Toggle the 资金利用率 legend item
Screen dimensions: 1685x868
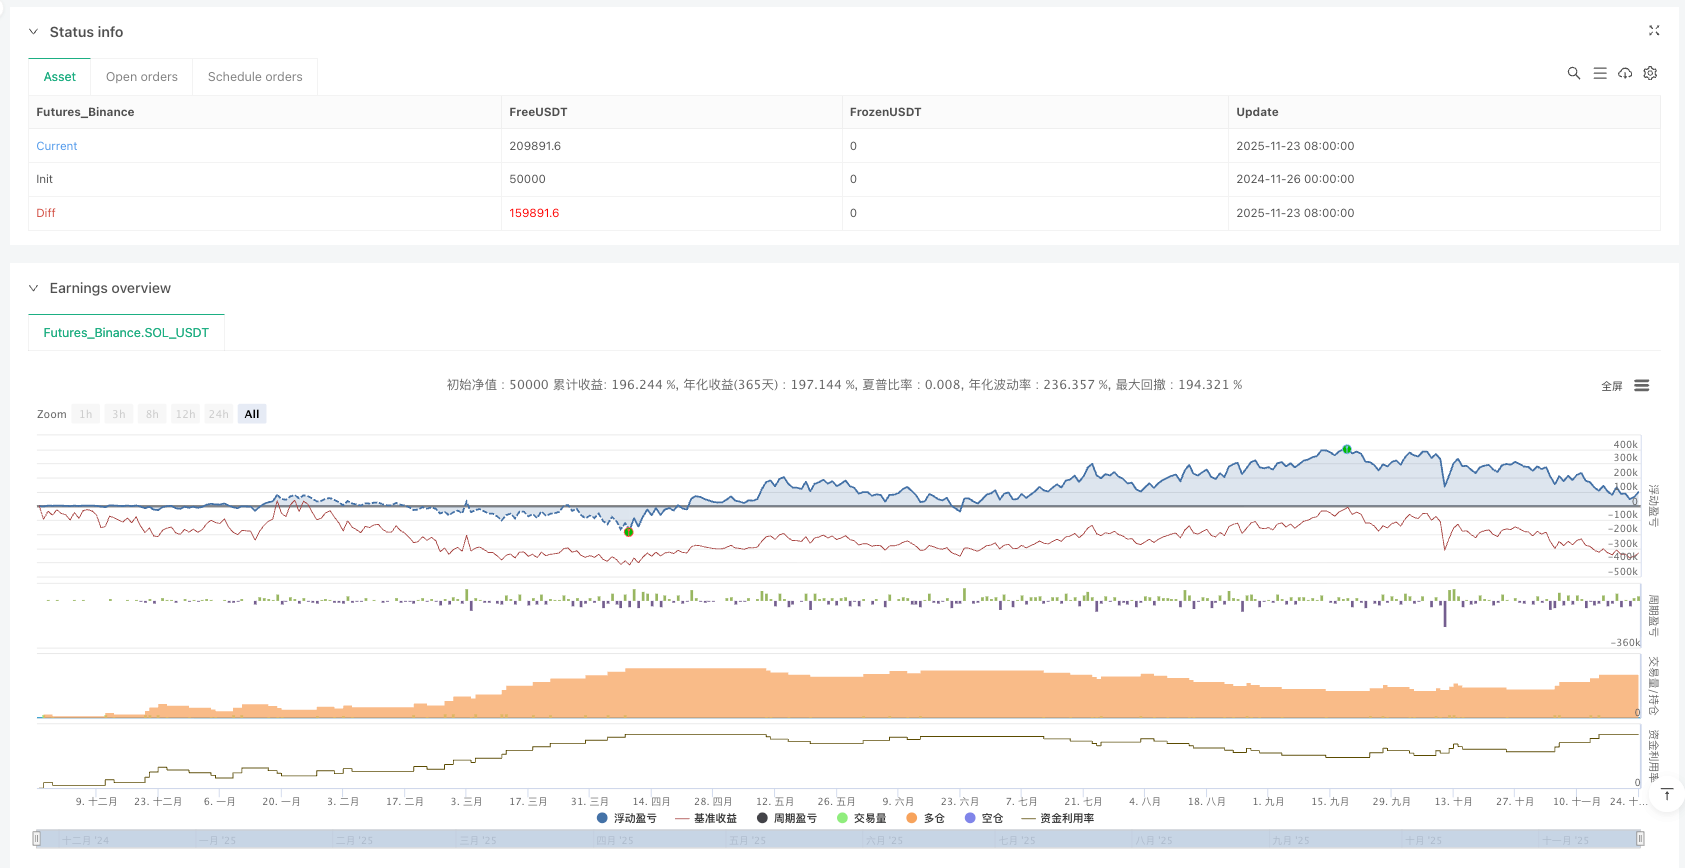pos(1058,818)
